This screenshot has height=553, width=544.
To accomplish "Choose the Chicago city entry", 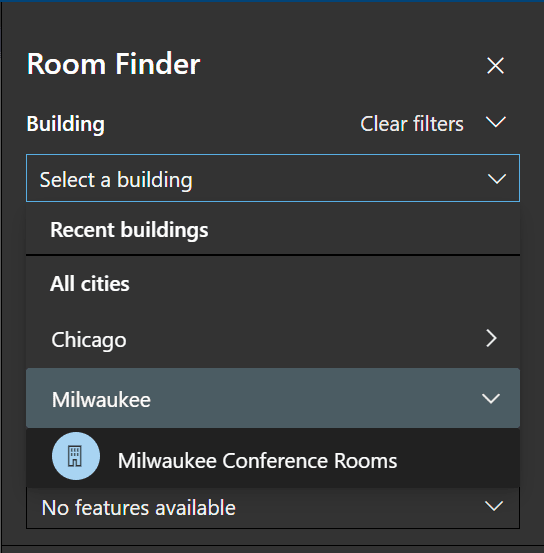I will coord(273,339).
